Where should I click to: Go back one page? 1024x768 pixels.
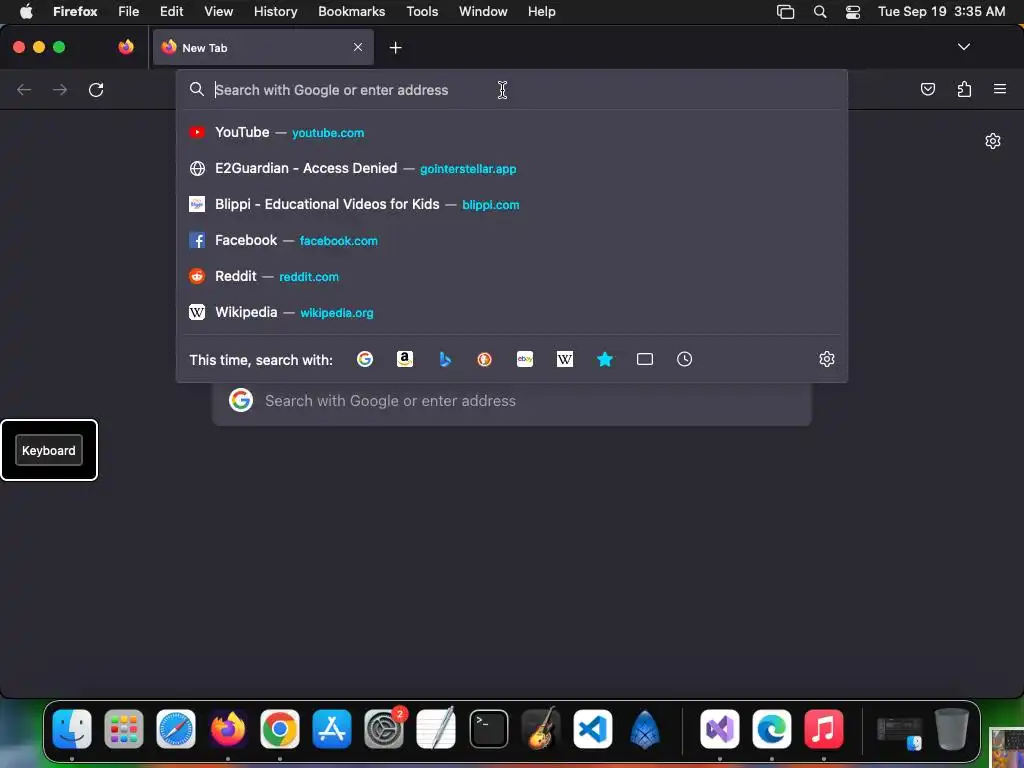click(x=24, y=89)
